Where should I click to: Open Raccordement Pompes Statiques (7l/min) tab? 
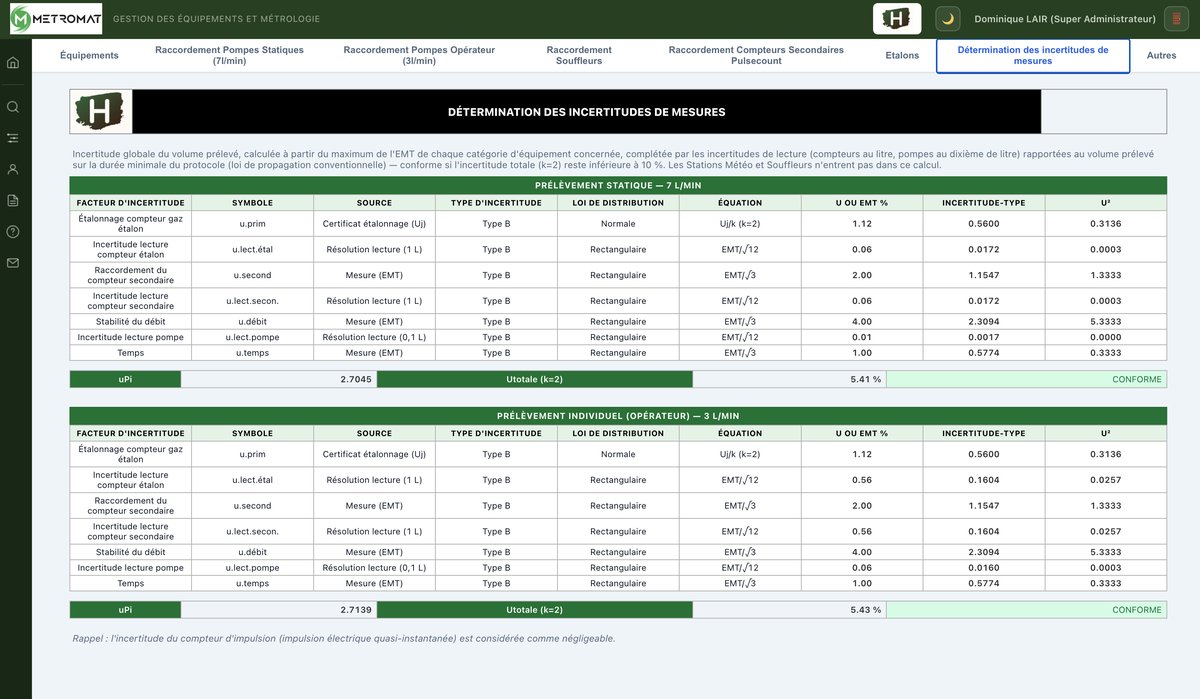229,56
